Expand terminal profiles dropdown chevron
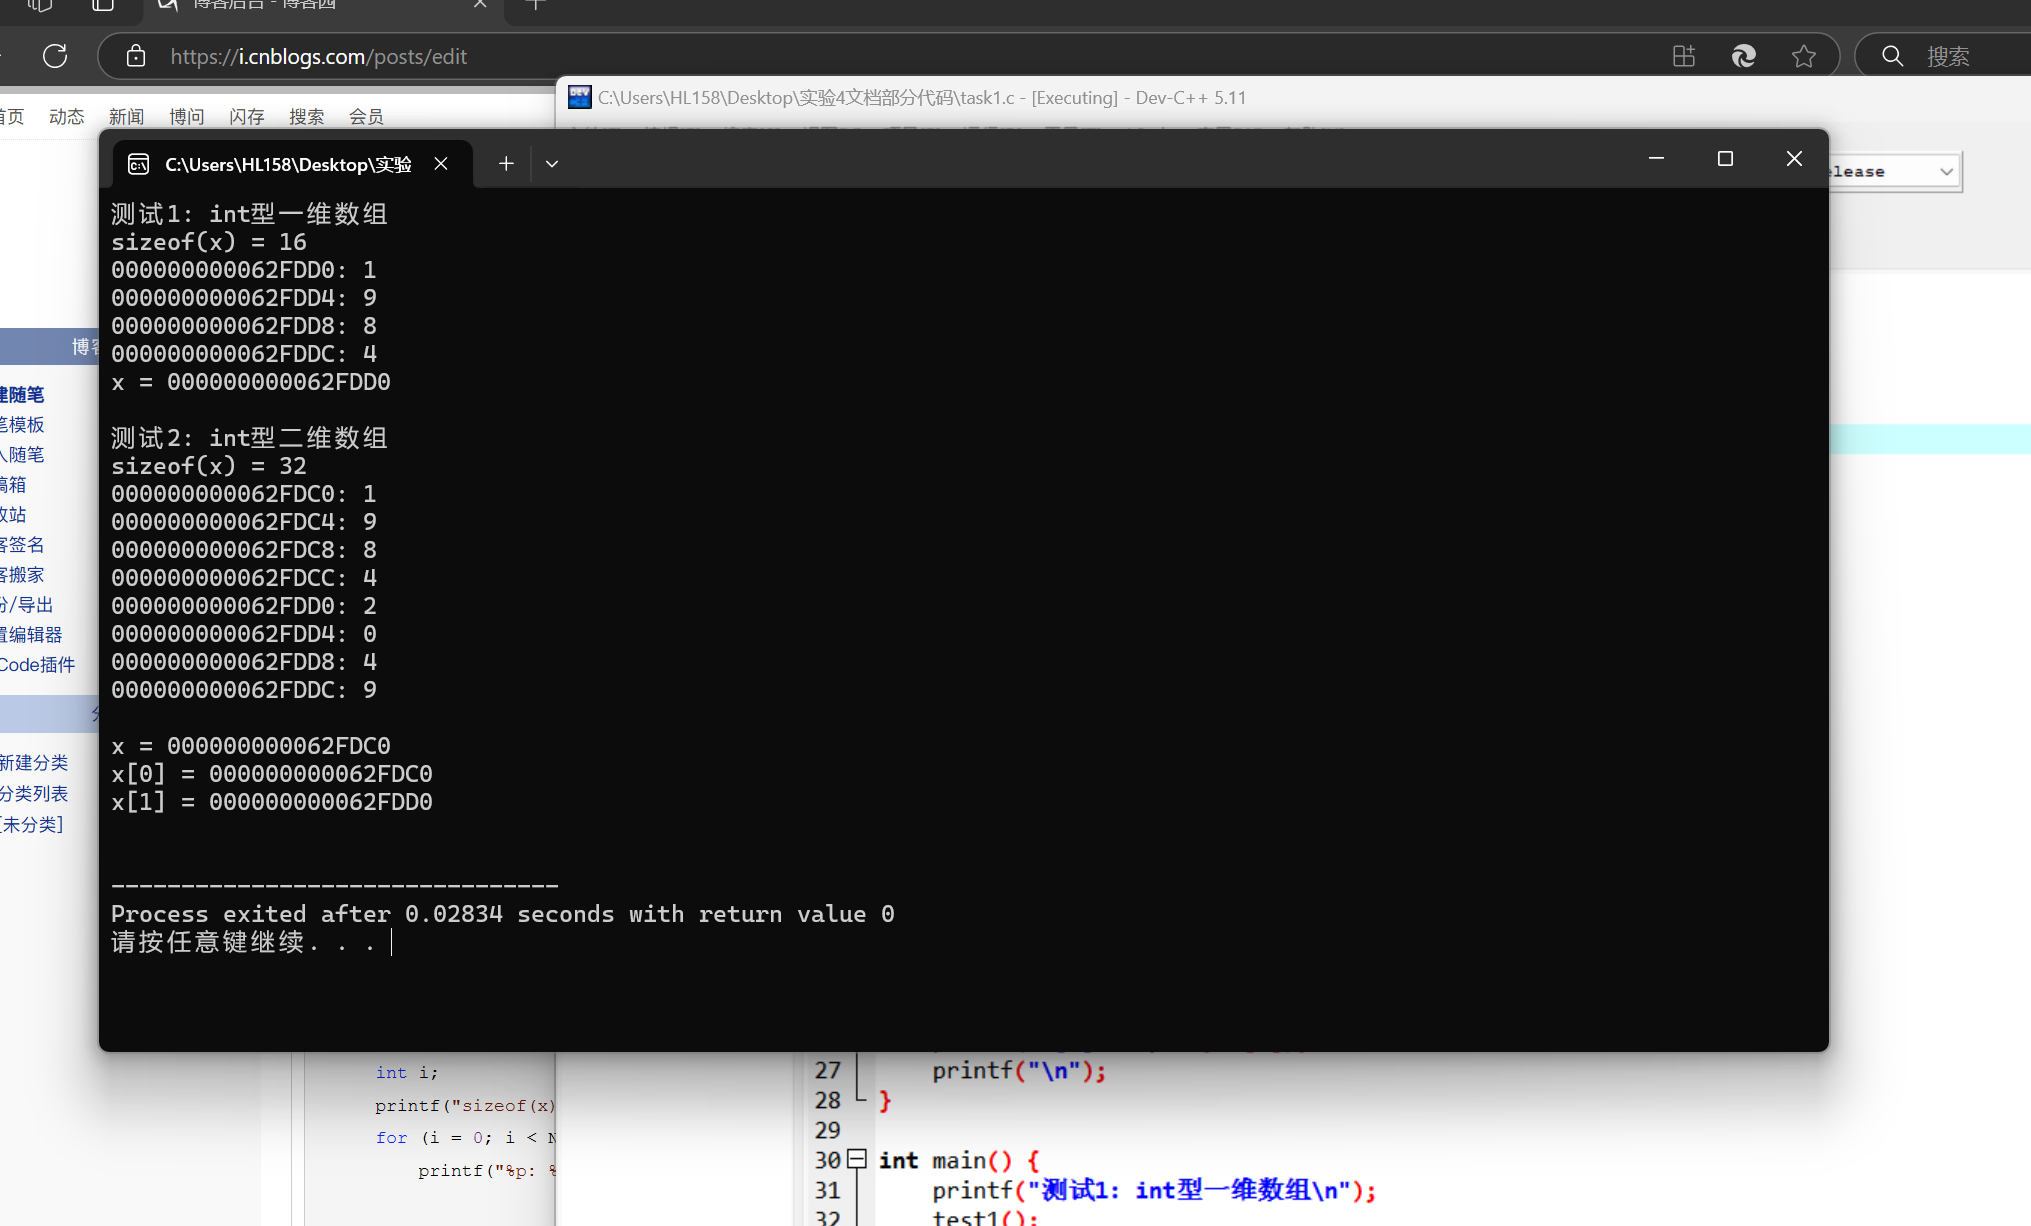Viewport: 2031px width, 1226px height. click(552, 163)
